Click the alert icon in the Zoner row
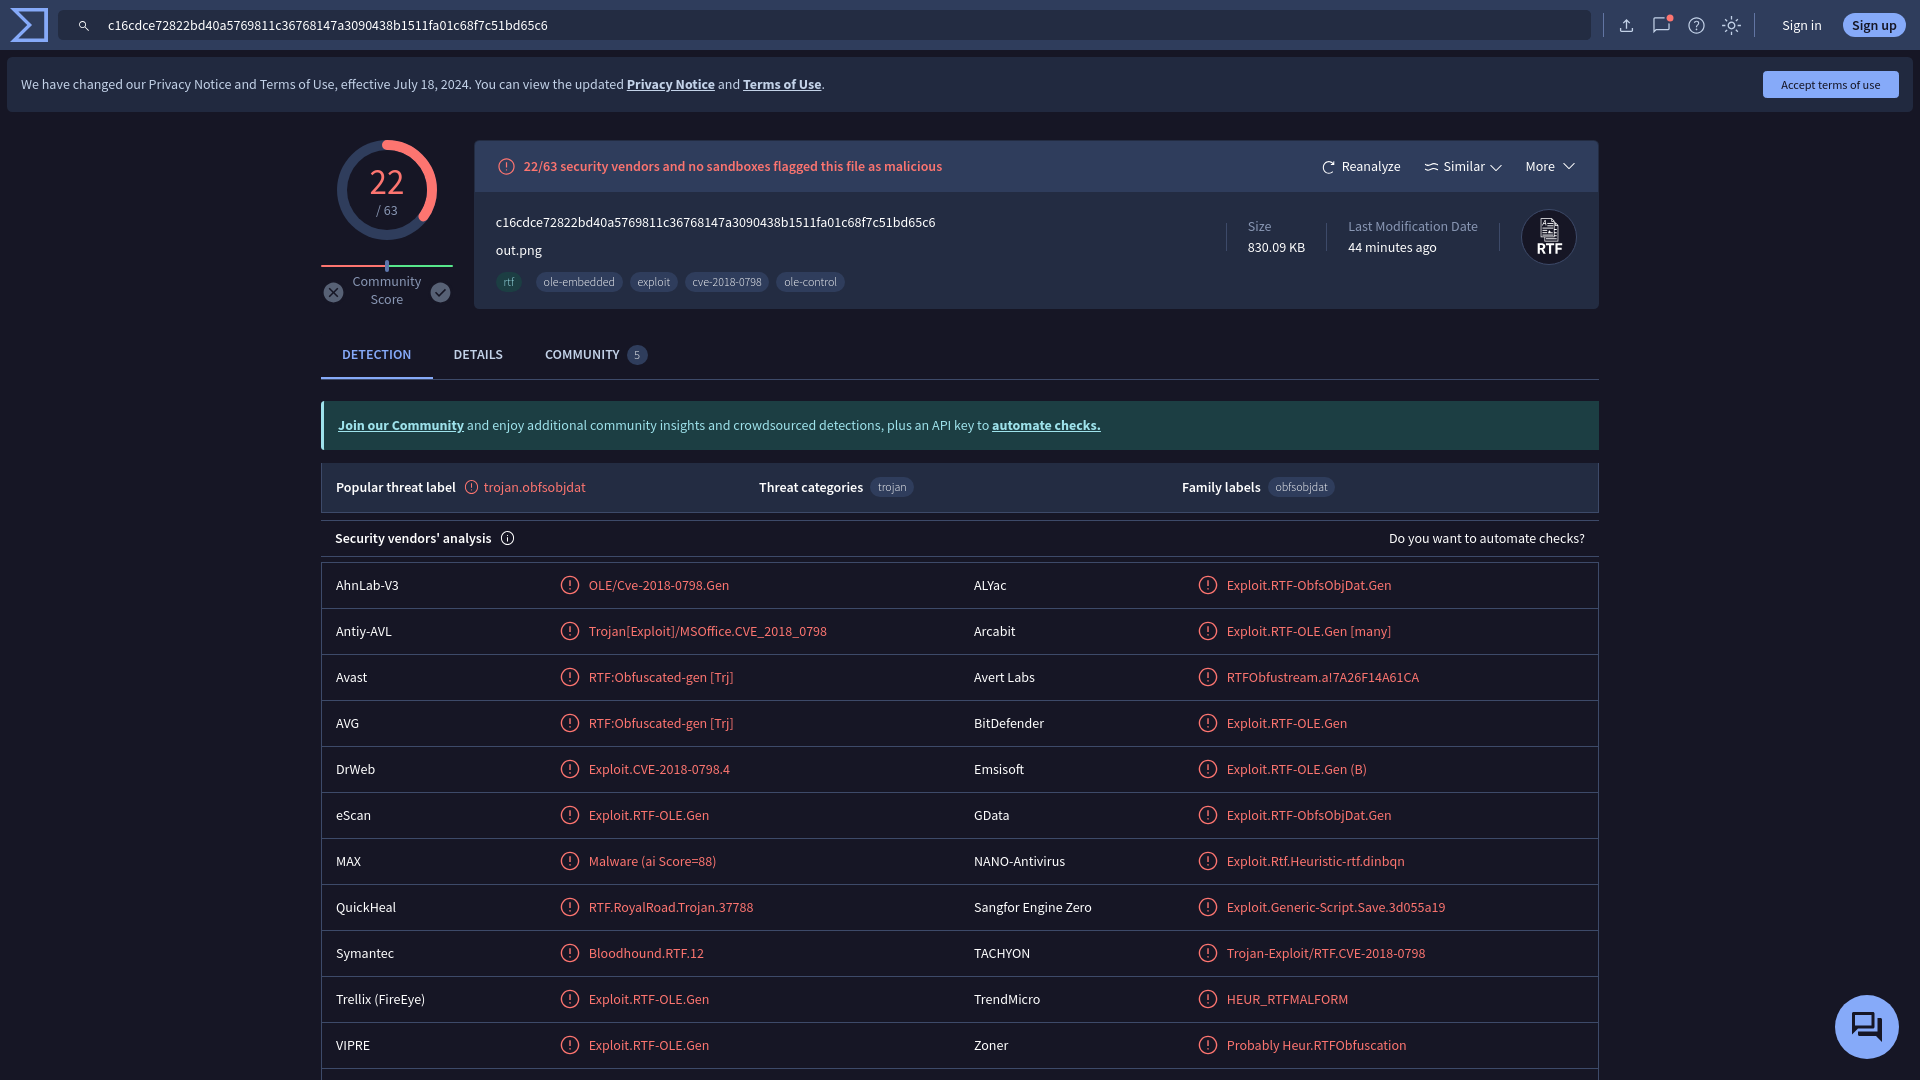The width and height of the screenshot is (1920, 1080). click(1207, 1045)
